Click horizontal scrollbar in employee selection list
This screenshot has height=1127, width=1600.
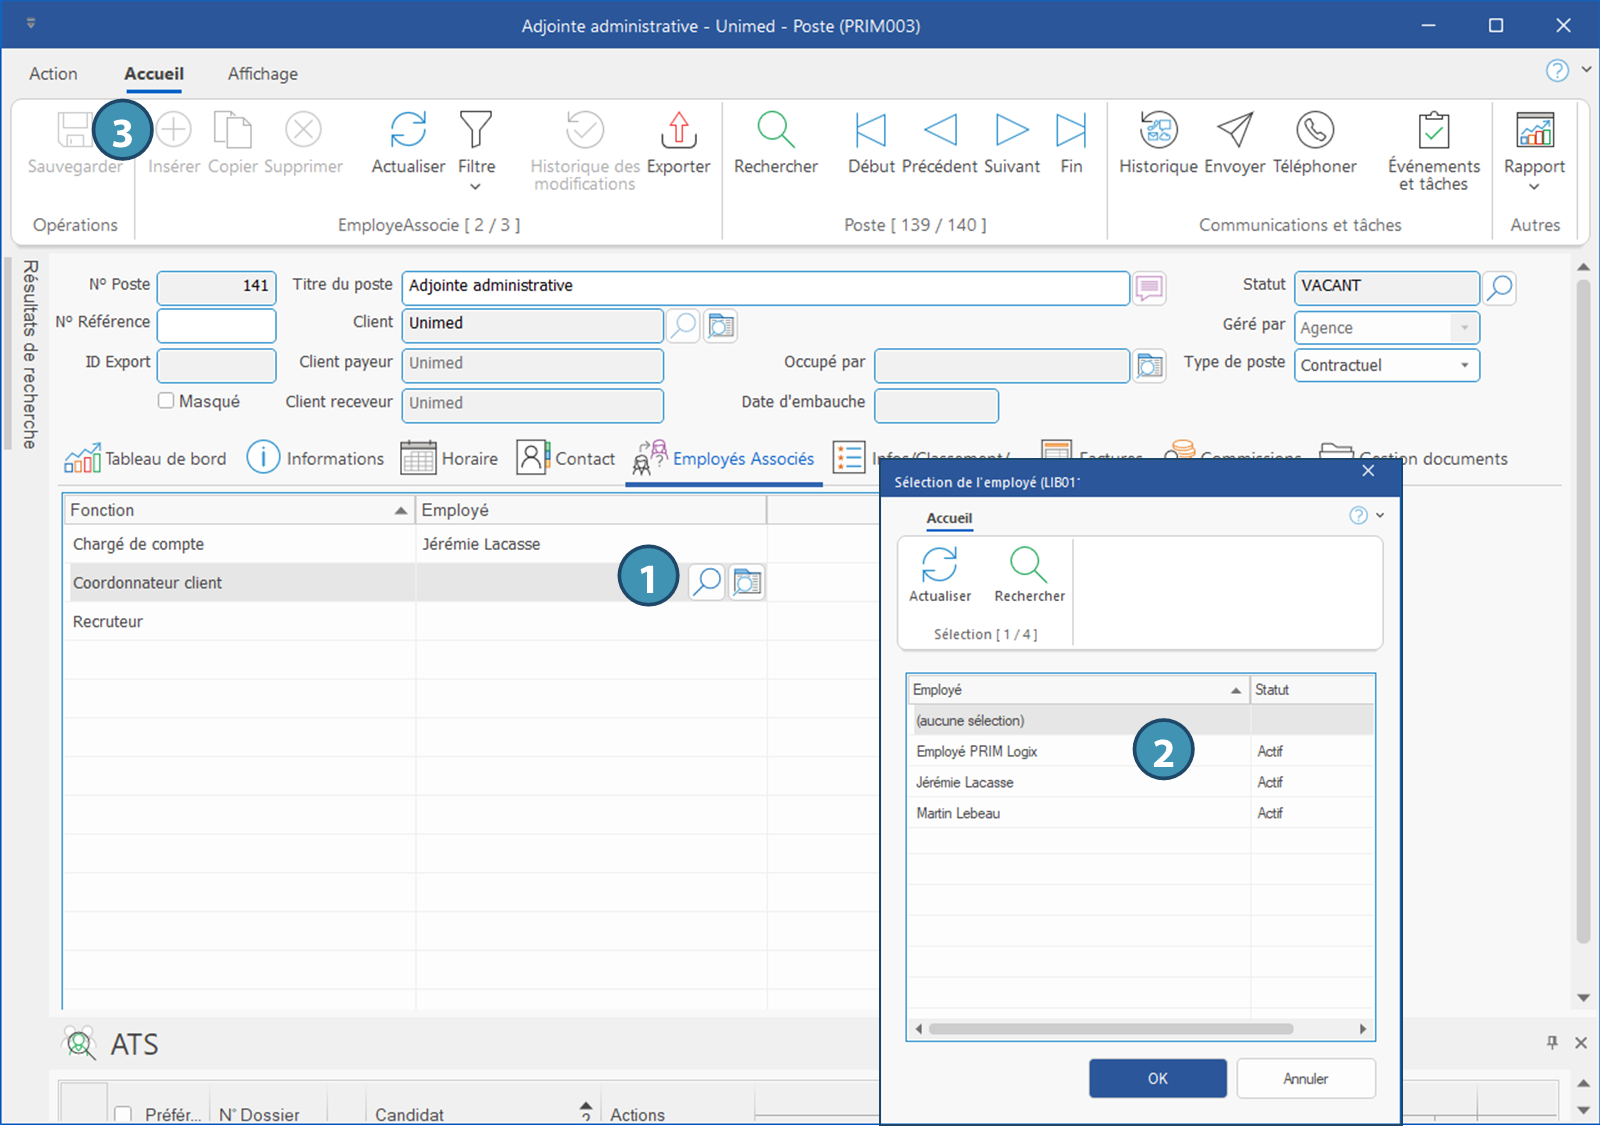tap(1110, 1029)
